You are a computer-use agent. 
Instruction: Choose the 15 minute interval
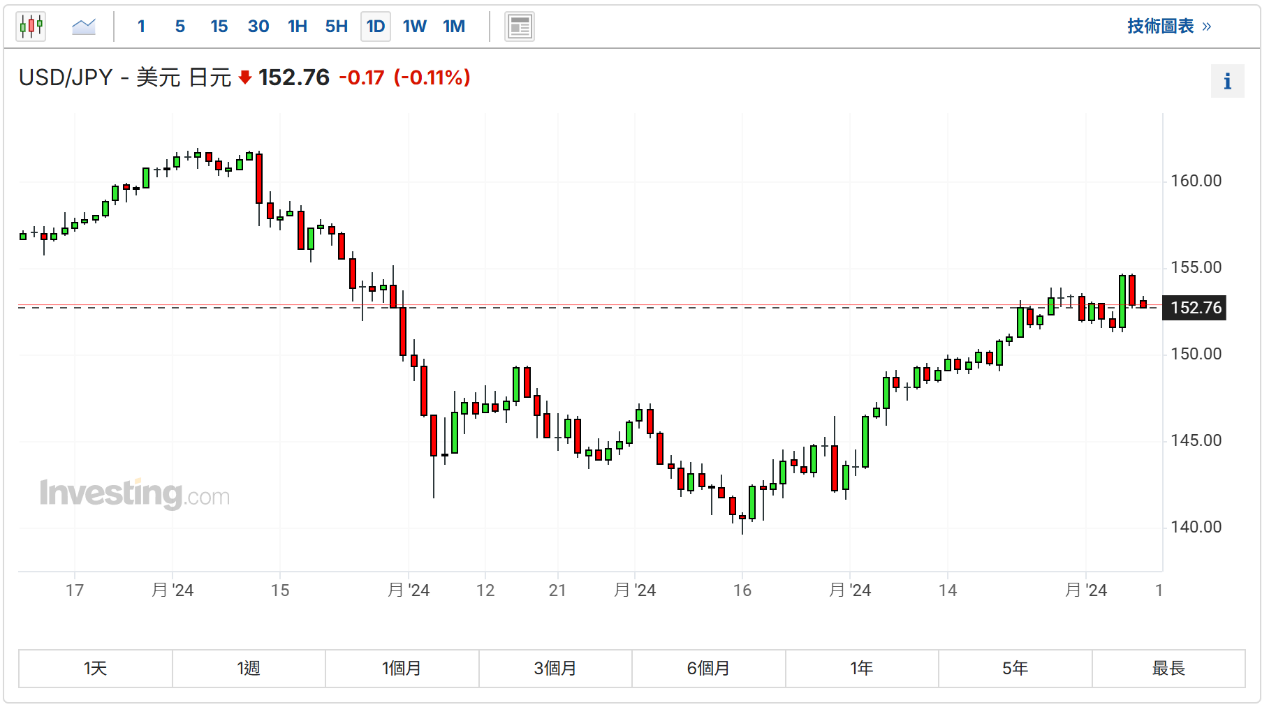tap(219, 26)
